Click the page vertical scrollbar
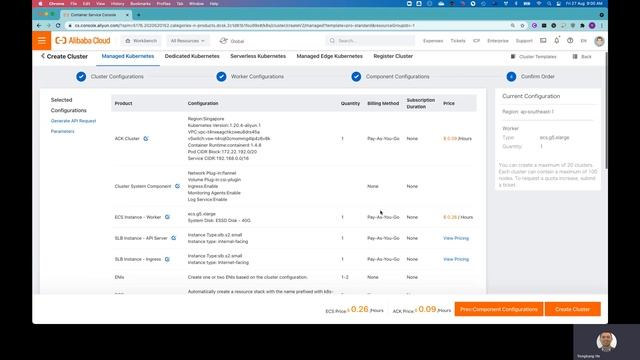The image size is (640, 360). pyautogui.click(x=606, y=110)
